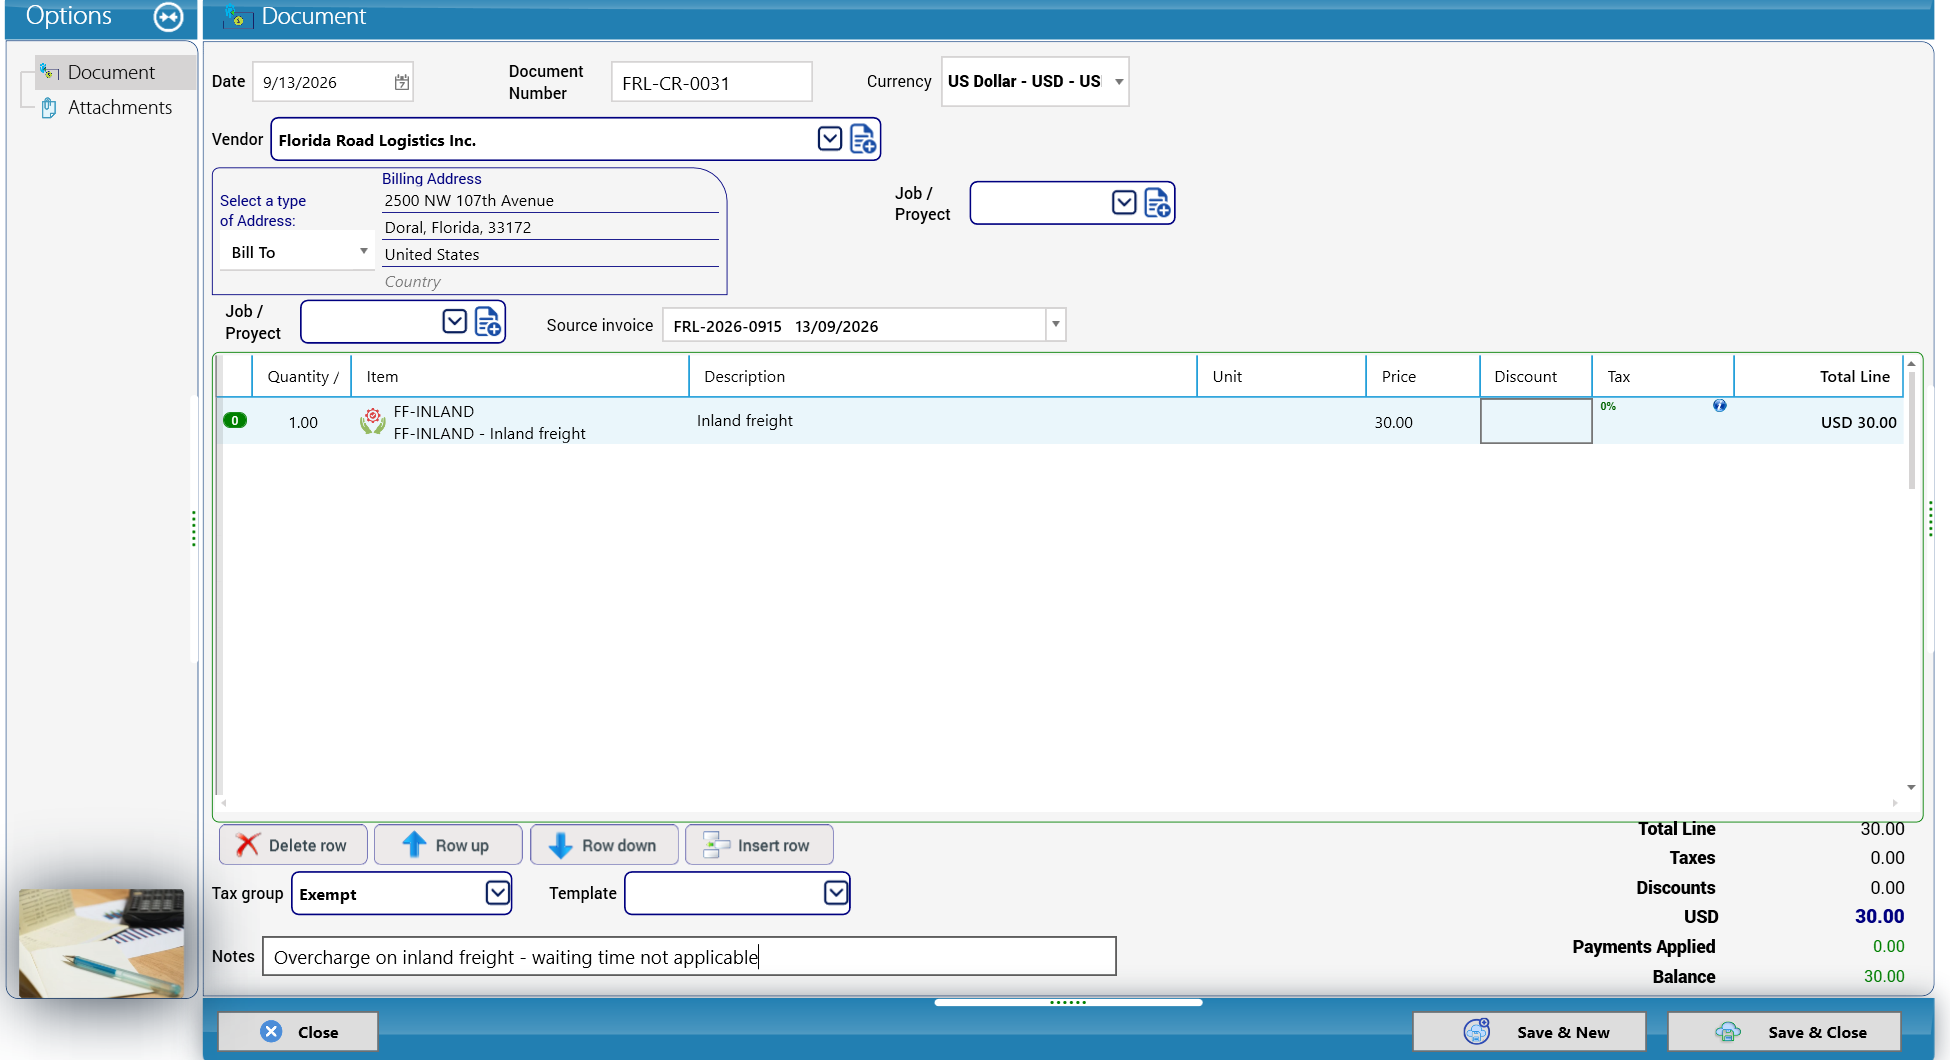1950x1060 pixels.
Task: Click the Close button
Action: [x=298, y=1032]
